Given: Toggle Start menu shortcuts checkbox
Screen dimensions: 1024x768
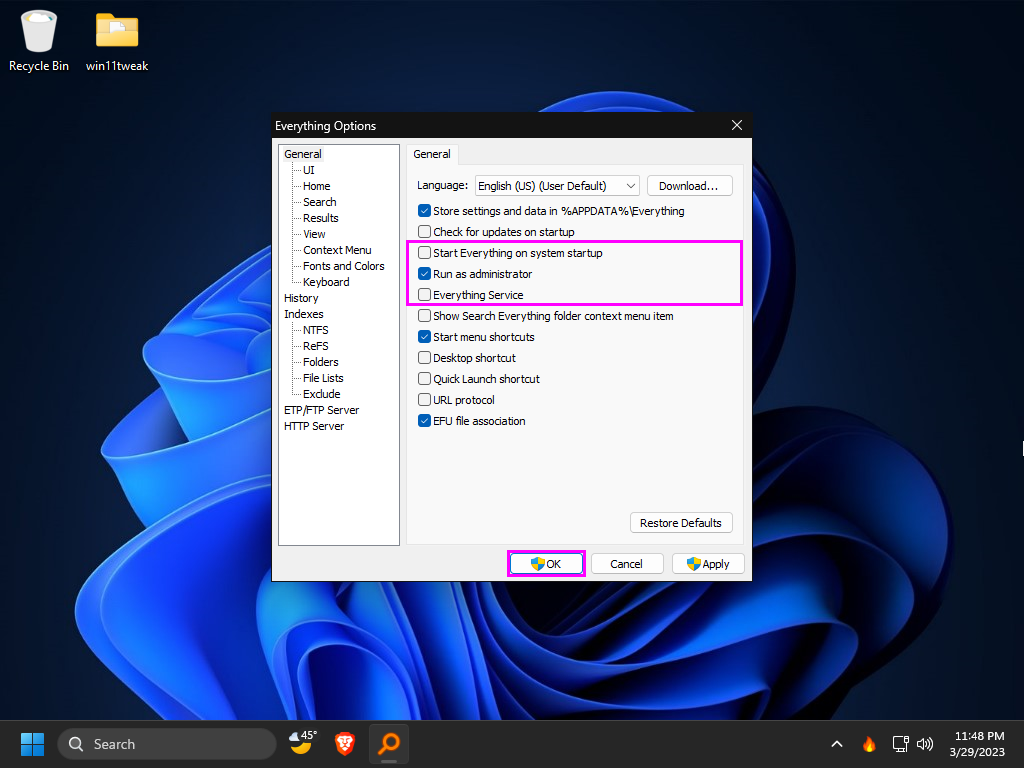Looking at the screenshot, I should (x=476, y=337).
